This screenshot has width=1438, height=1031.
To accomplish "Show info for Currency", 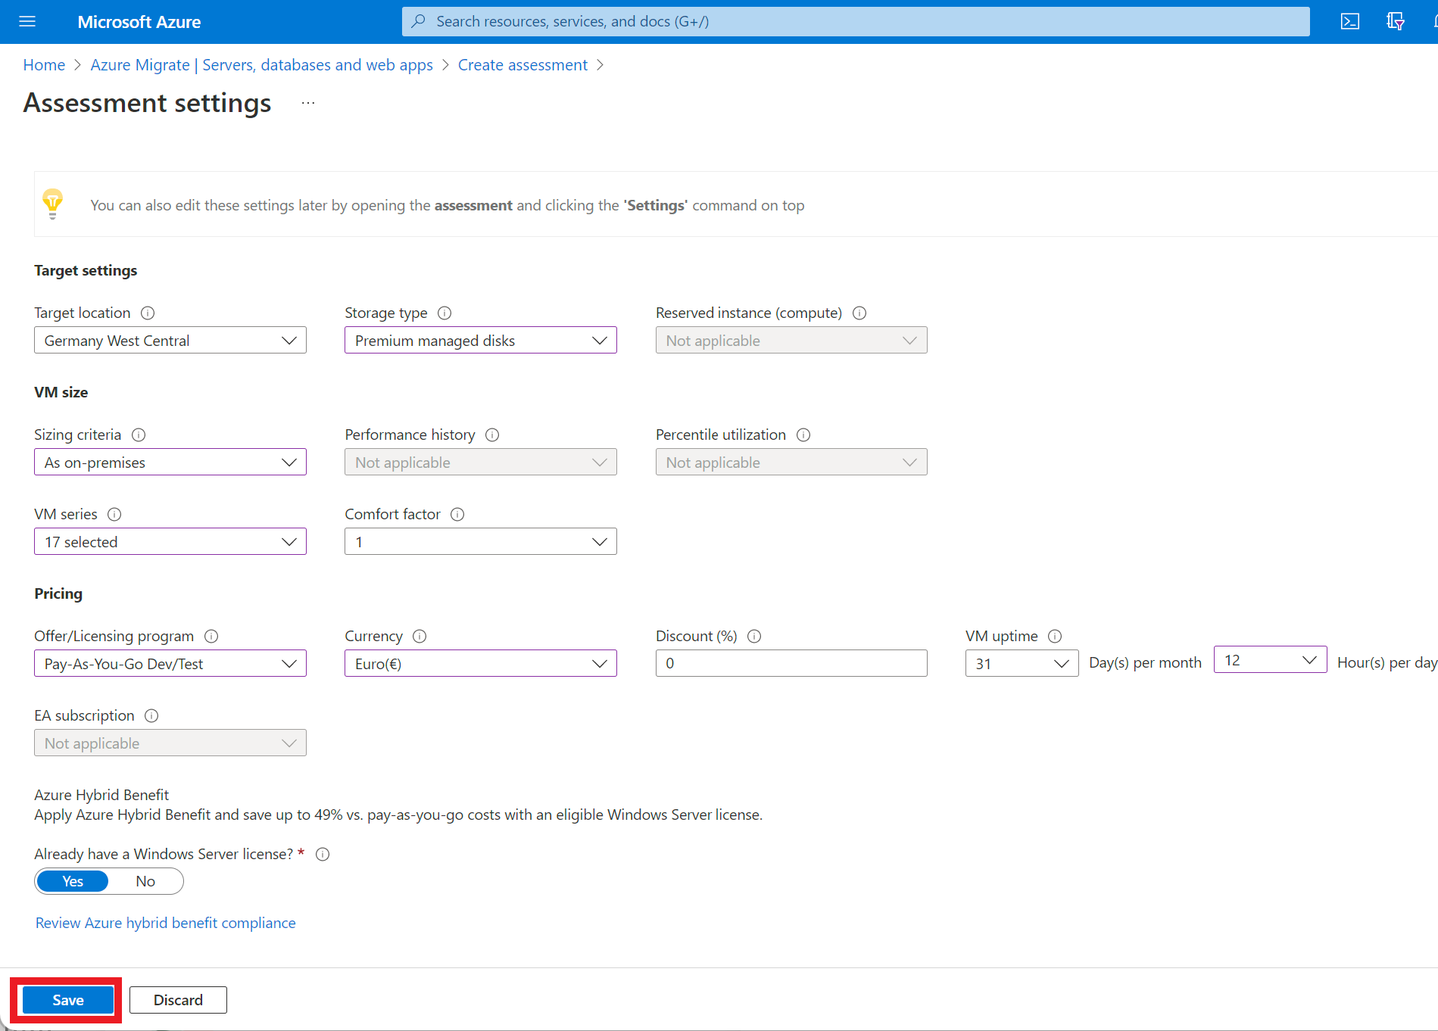I will [x=420, y=636].
